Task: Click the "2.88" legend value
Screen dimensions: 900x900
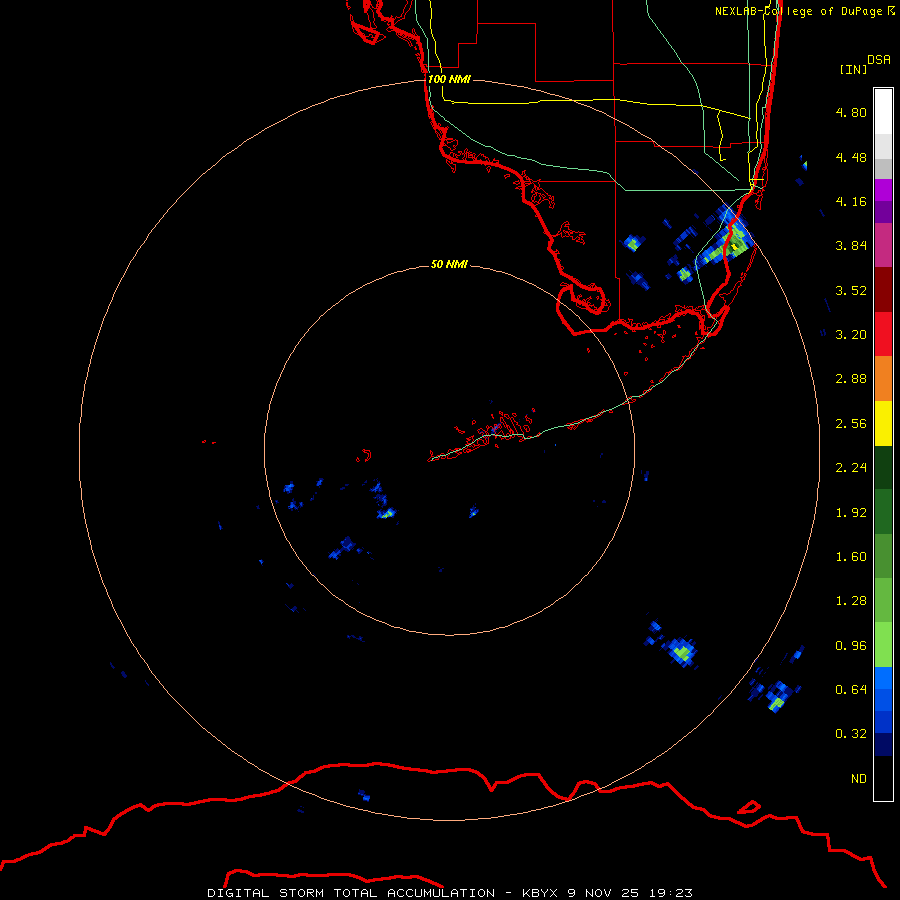Action: click(x=851, y=379)
